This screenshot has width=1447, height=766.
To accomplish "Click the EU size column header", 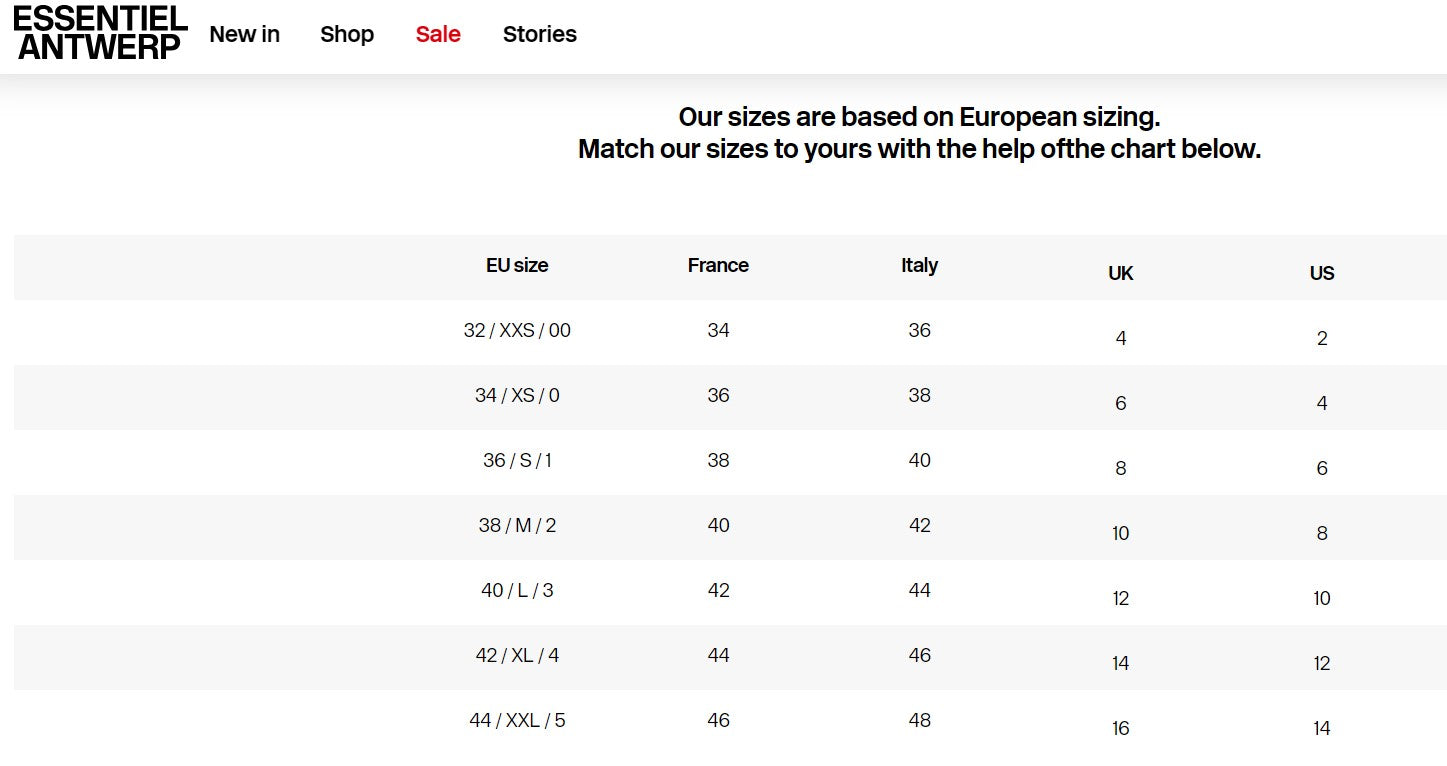I will 517,265.
